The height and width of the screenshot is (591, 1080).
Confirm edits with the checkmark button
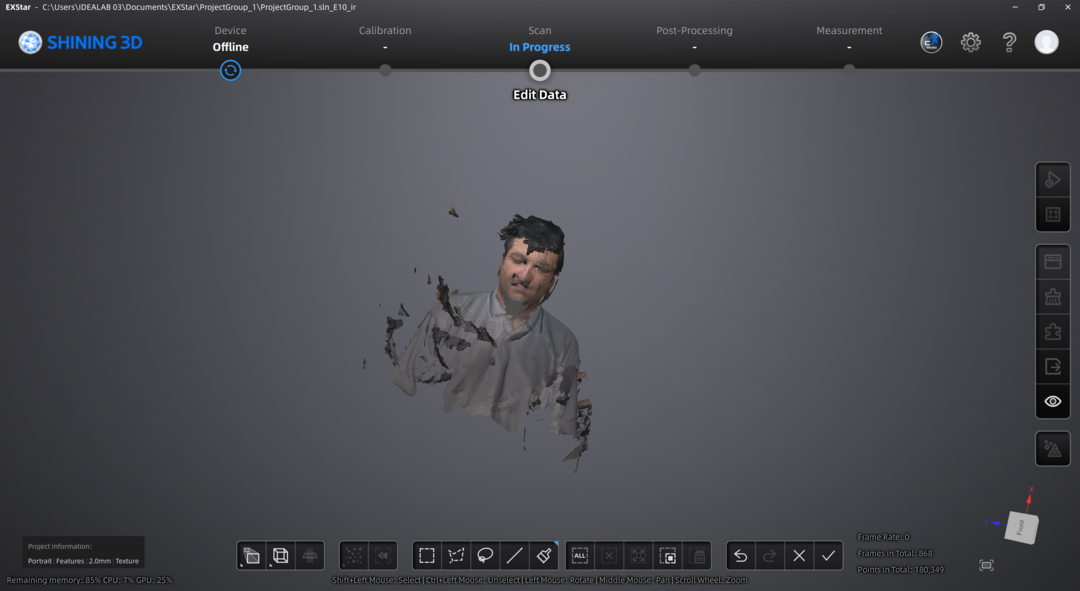(828, 555)
